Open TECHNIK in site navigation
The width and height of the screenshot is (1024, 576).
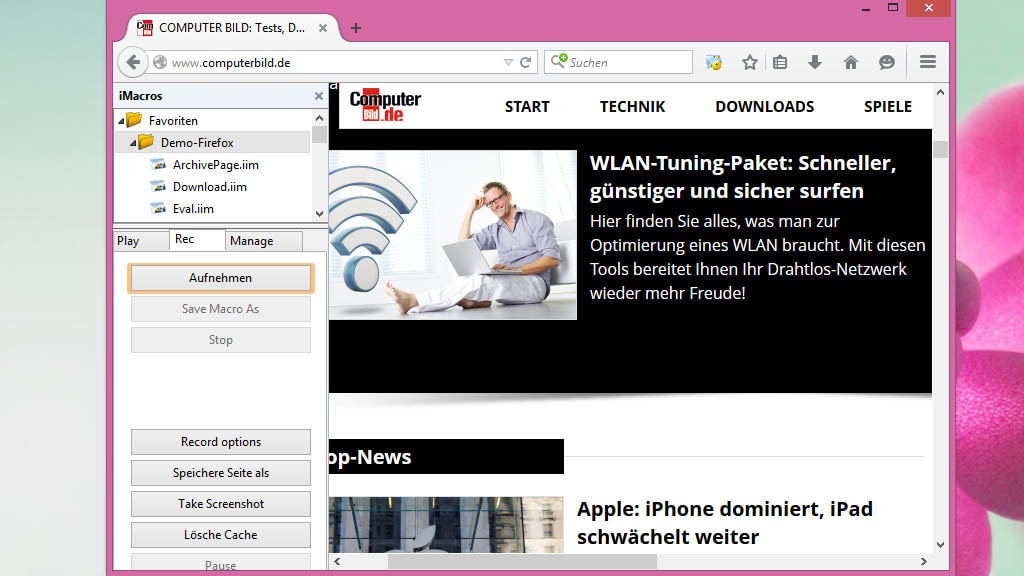[x=632, y=106]
